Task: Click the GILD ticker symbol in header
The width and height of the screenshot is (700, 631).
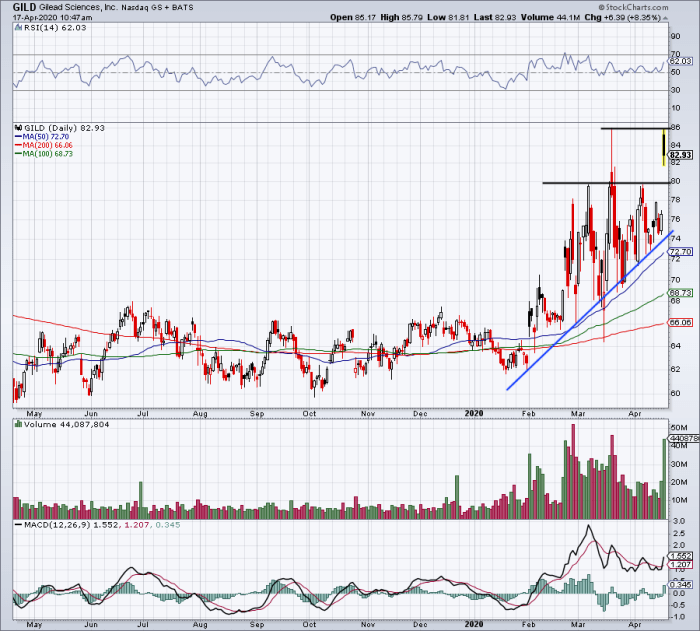Action: [24, 7]
